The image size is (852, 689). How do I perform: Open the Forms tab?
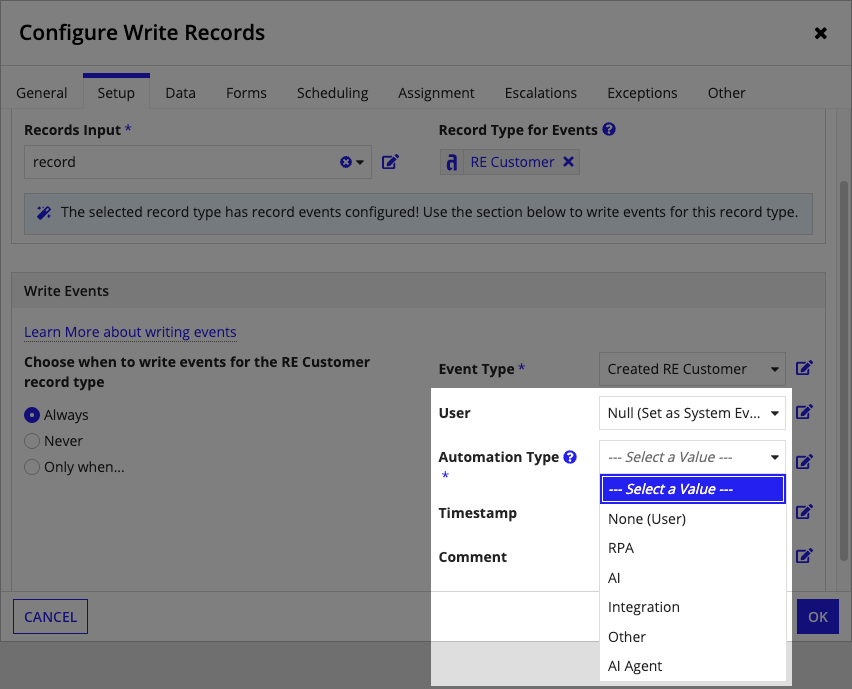[246, 93]
